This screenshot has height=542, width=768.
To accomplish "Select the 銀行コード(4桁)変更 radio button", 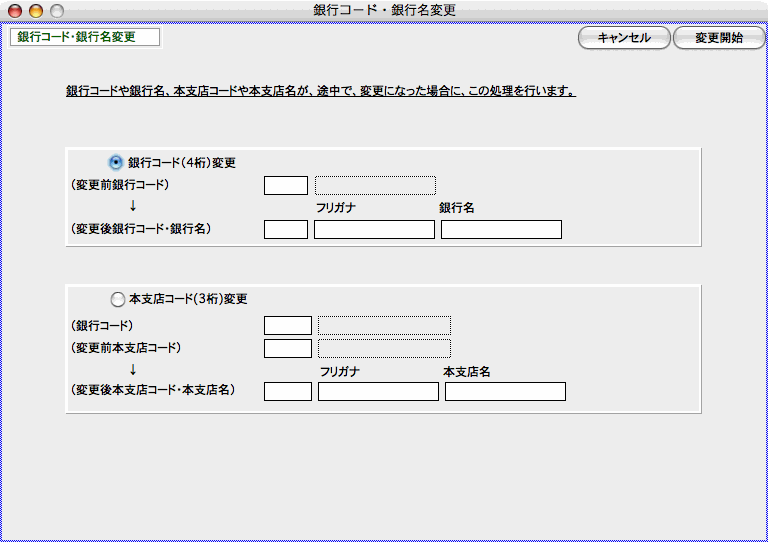I will point(116,162).
